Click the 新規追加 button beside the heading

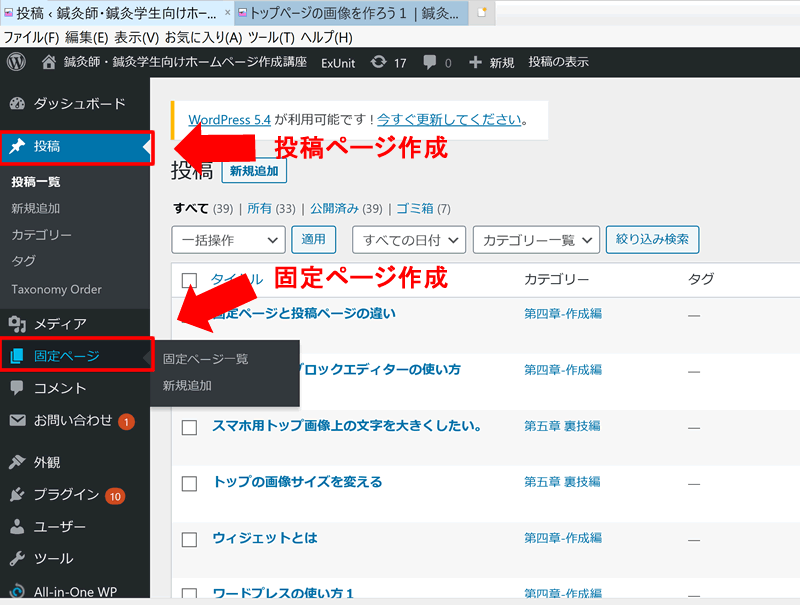[254, 171]
